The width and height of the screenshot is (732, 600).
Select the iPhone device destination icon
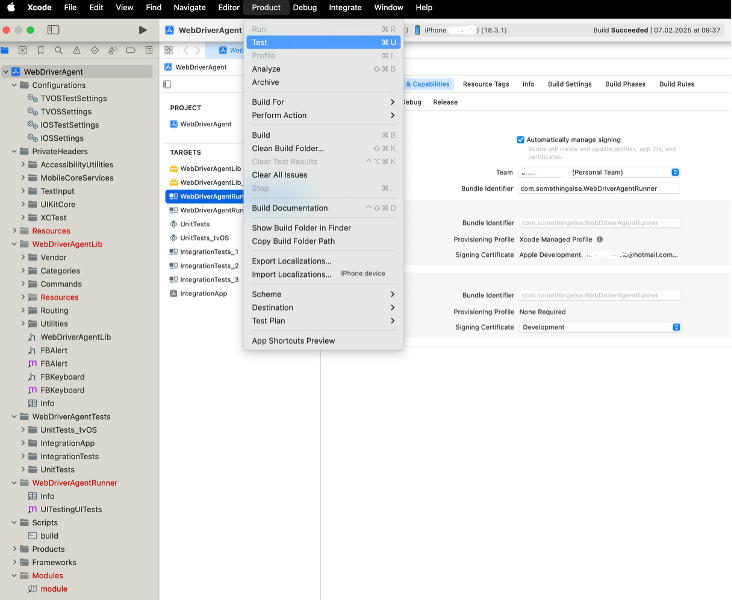[x=417, y=30]
